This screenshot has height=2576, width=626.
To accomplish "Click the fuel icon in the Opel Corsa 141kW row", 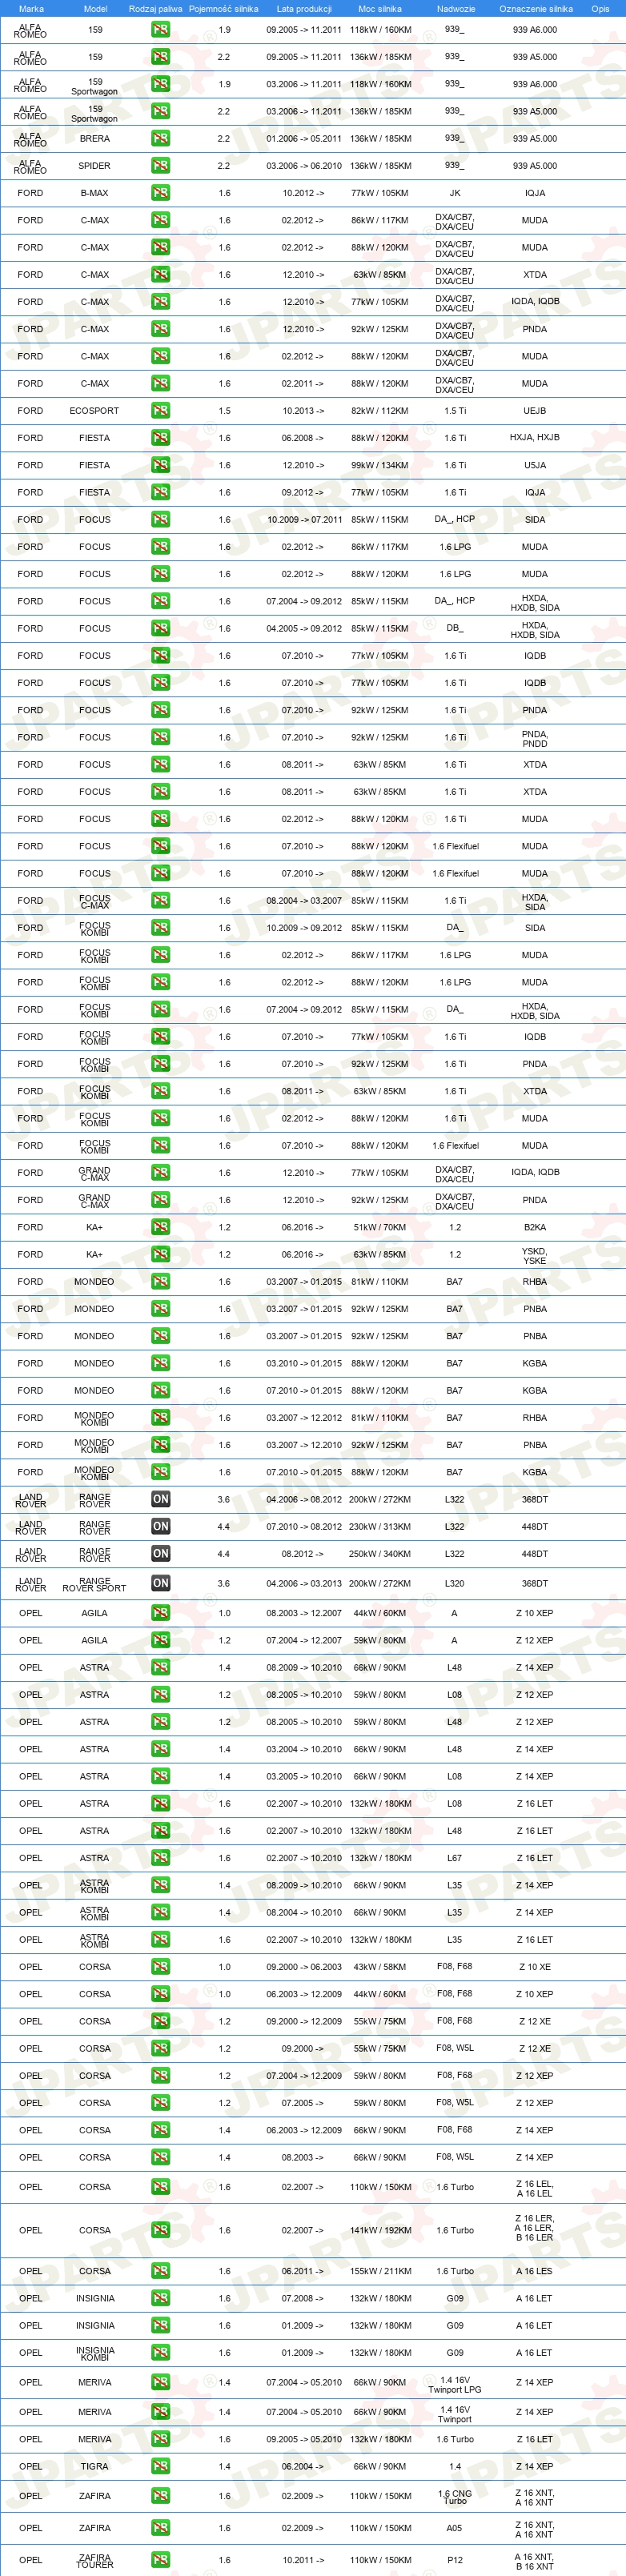I will (x=160, y=2230).
